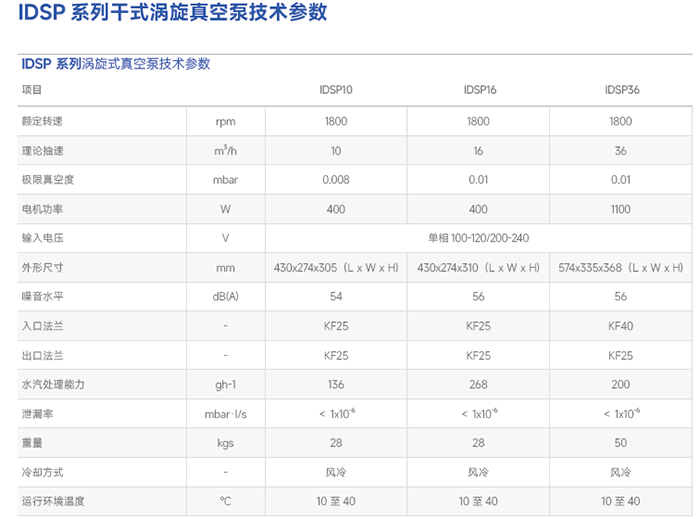Click the '泄漏率' row label
This screenshot has height=519, width=700.
click(x=37, y=414)
